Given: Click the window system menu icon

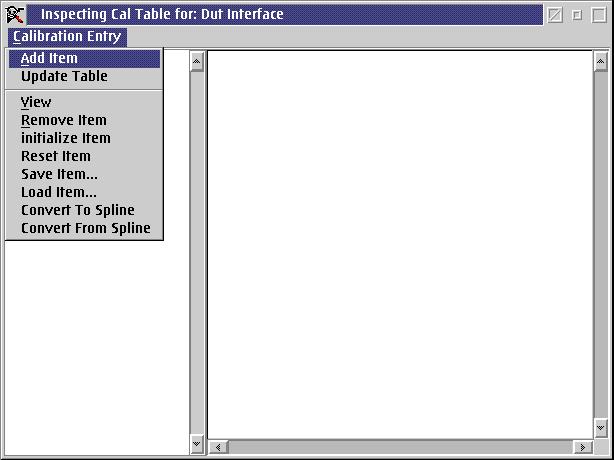Looking at the screenshot, I should [x=15, y=15].
